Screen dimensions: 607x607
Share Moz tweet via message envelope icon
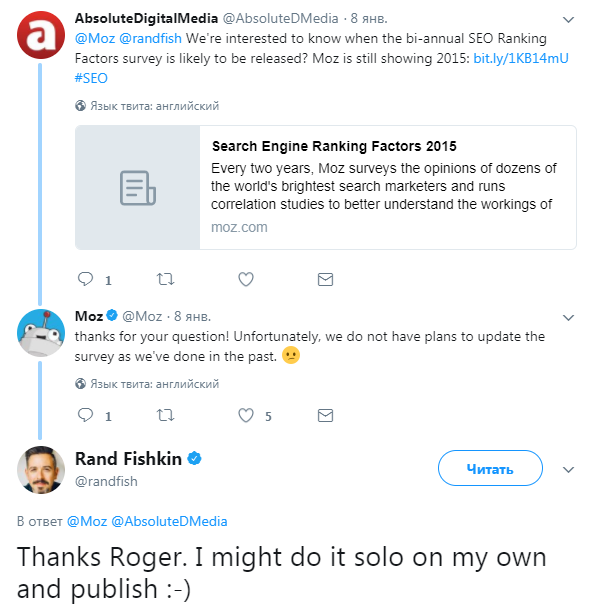[325, 415]
